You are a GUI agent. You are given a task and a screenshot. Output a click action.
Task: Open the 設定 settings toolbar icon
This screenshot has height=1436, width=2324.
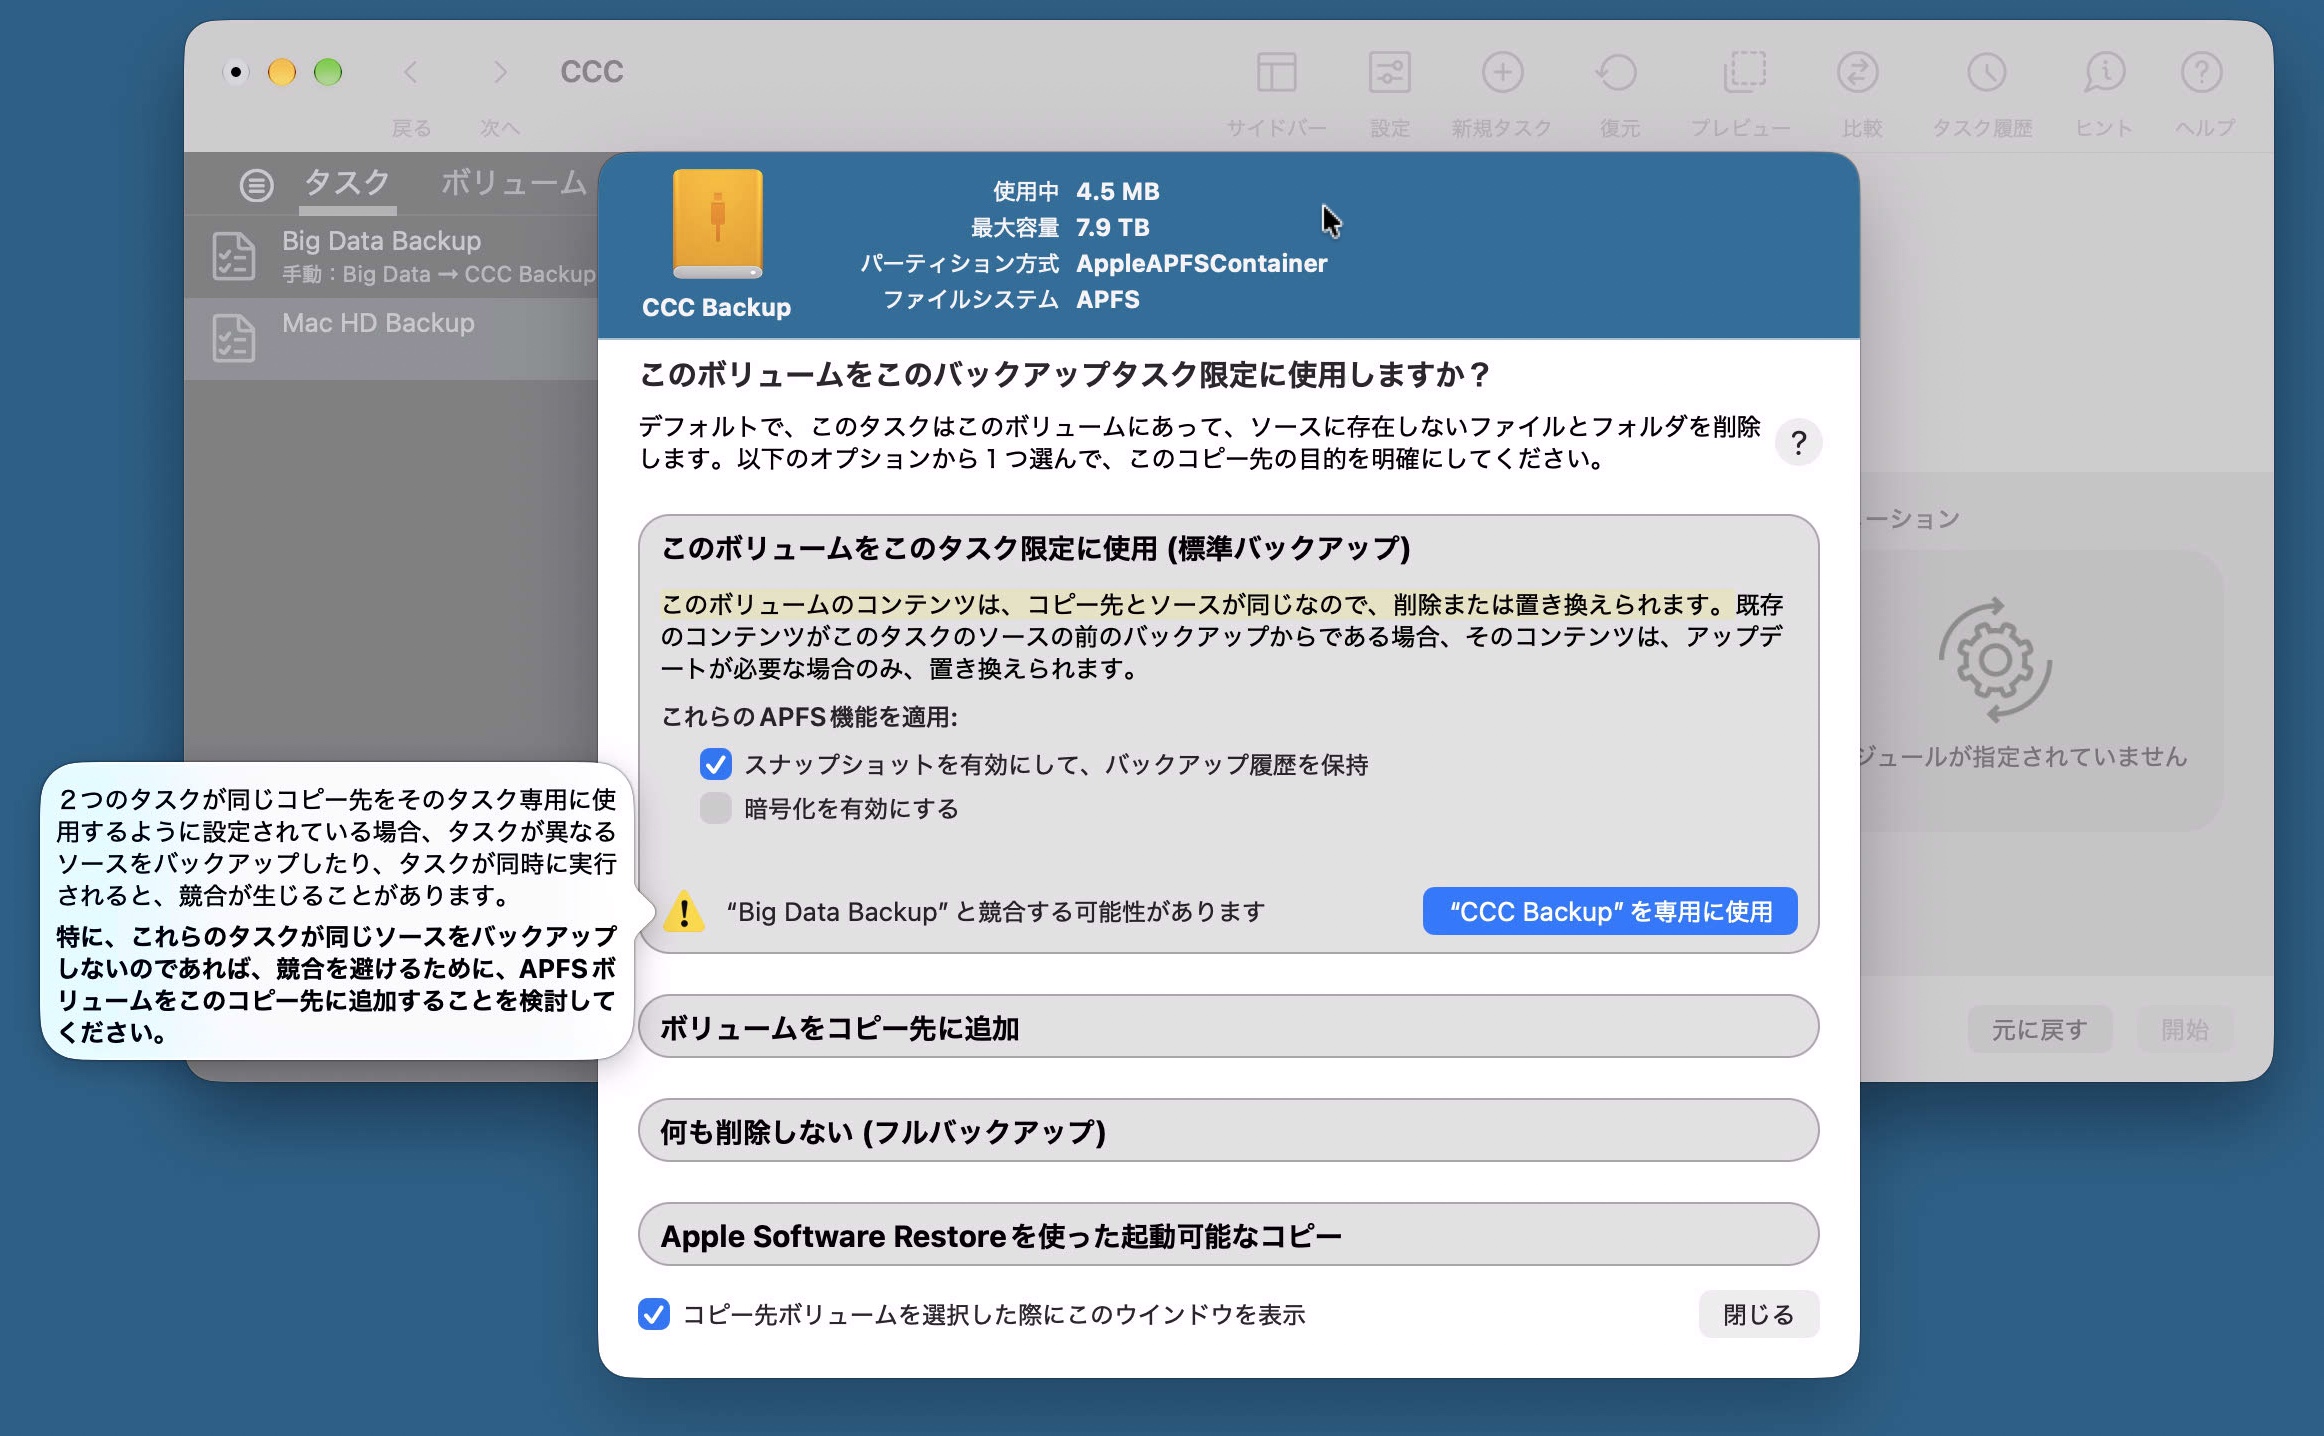[x=1389, y=73]
